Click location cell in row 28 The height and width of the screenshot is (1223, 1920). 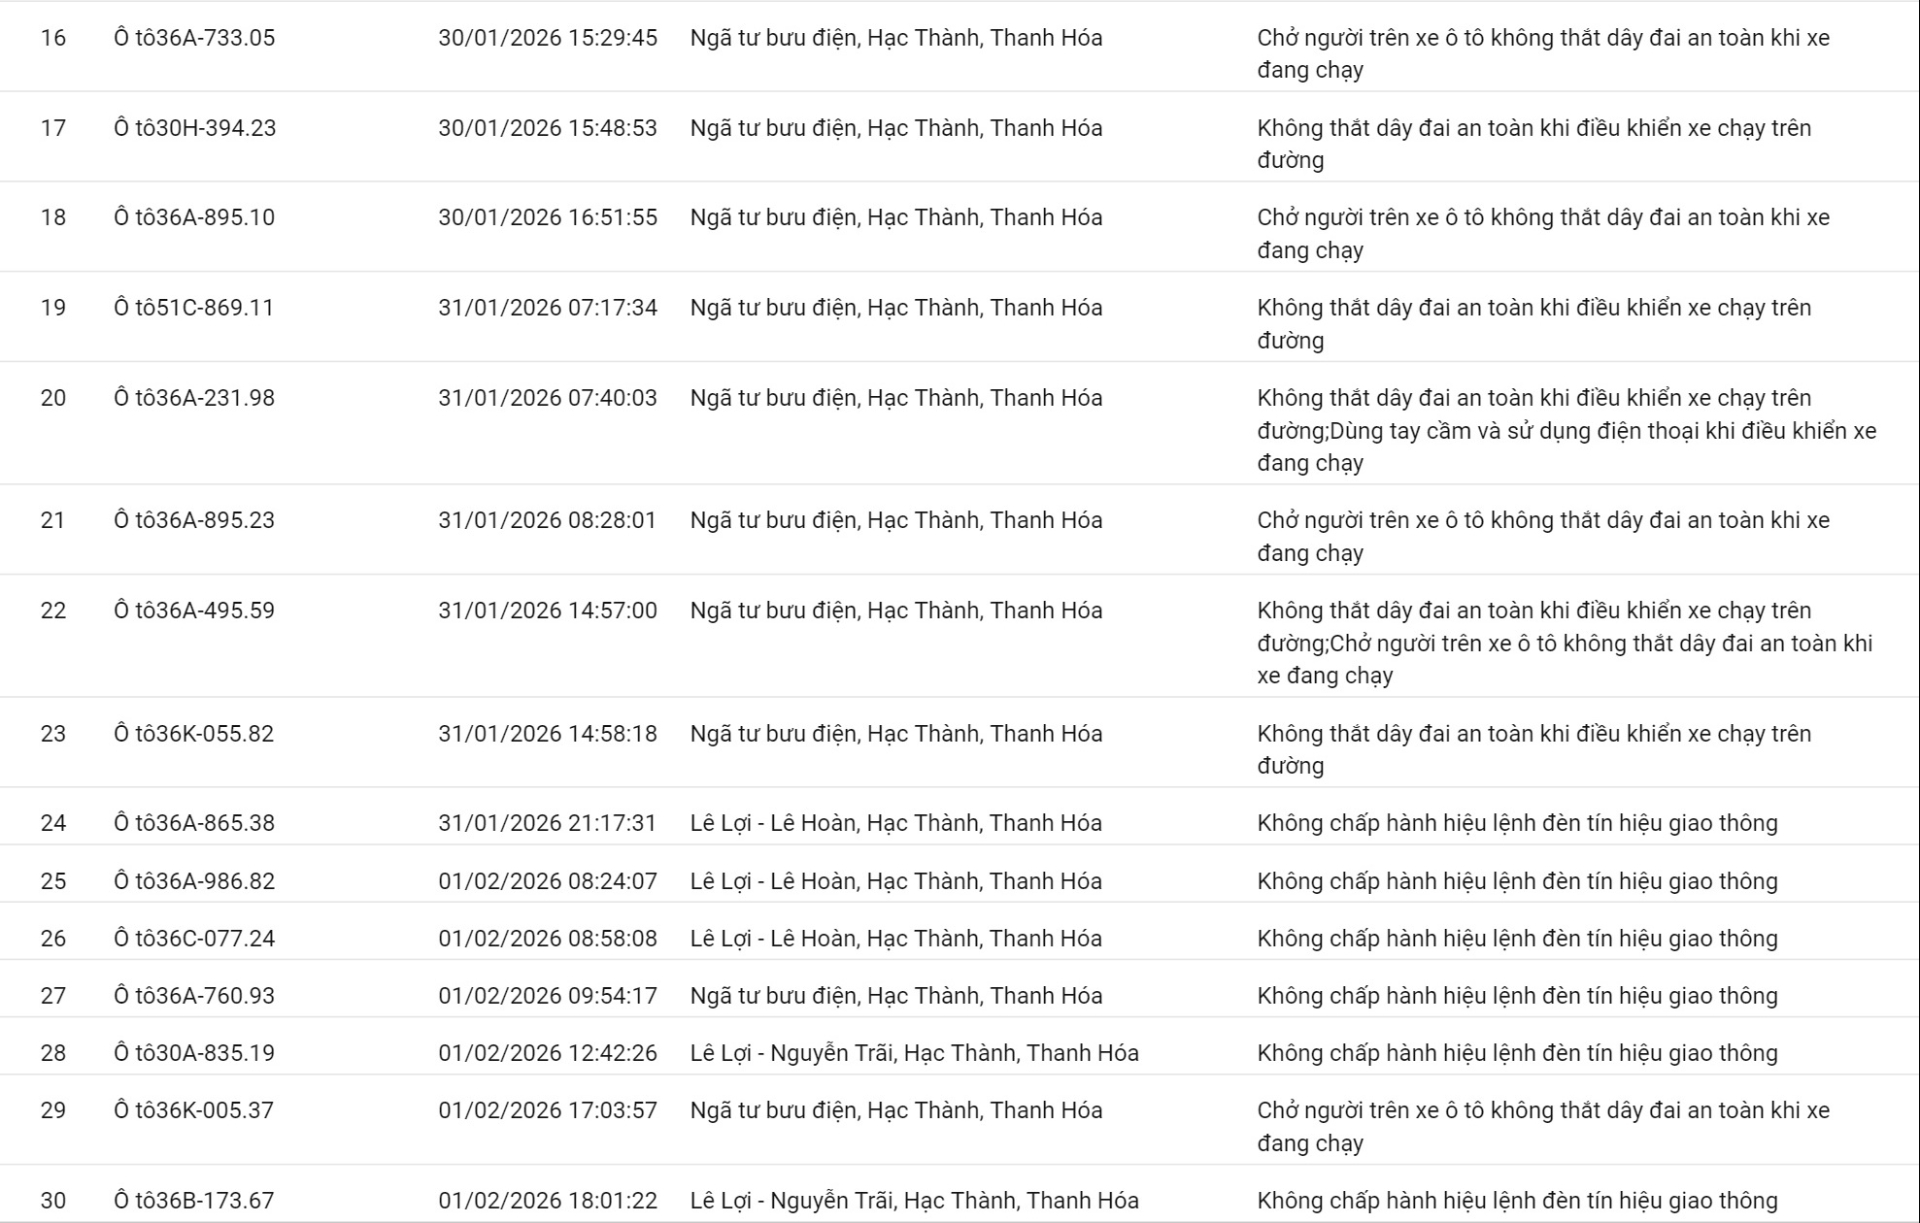click(x=914, y=1053)
